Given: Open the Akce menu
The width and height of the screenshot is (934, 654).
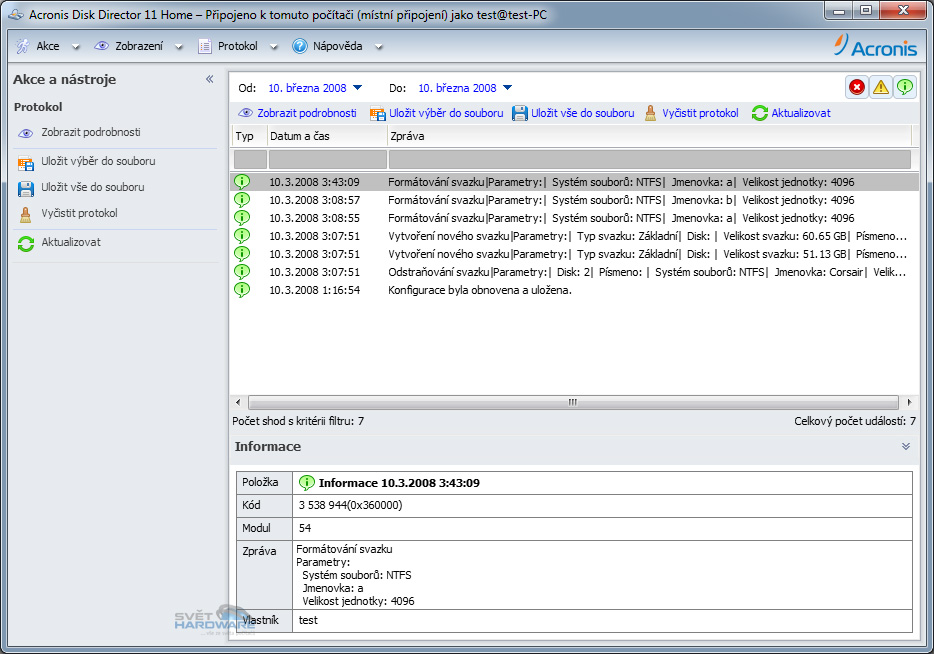Looking at the screenshot, I should 43,45.
